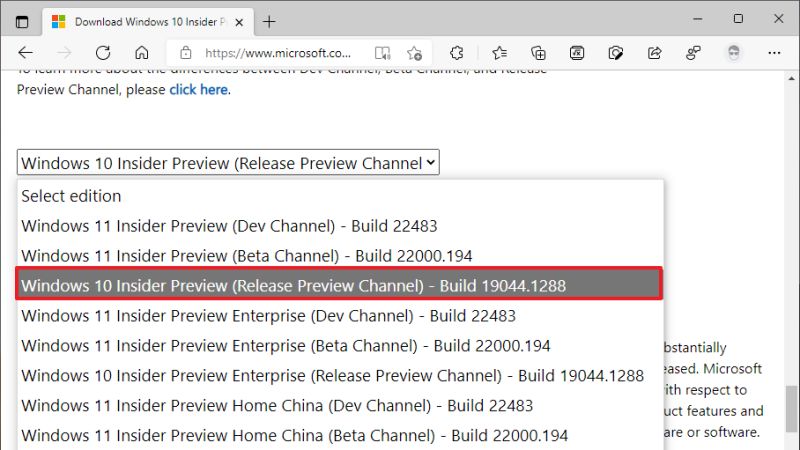Open the Favorites list
This screenshot has height=450, width=800.
pos(499,53)
